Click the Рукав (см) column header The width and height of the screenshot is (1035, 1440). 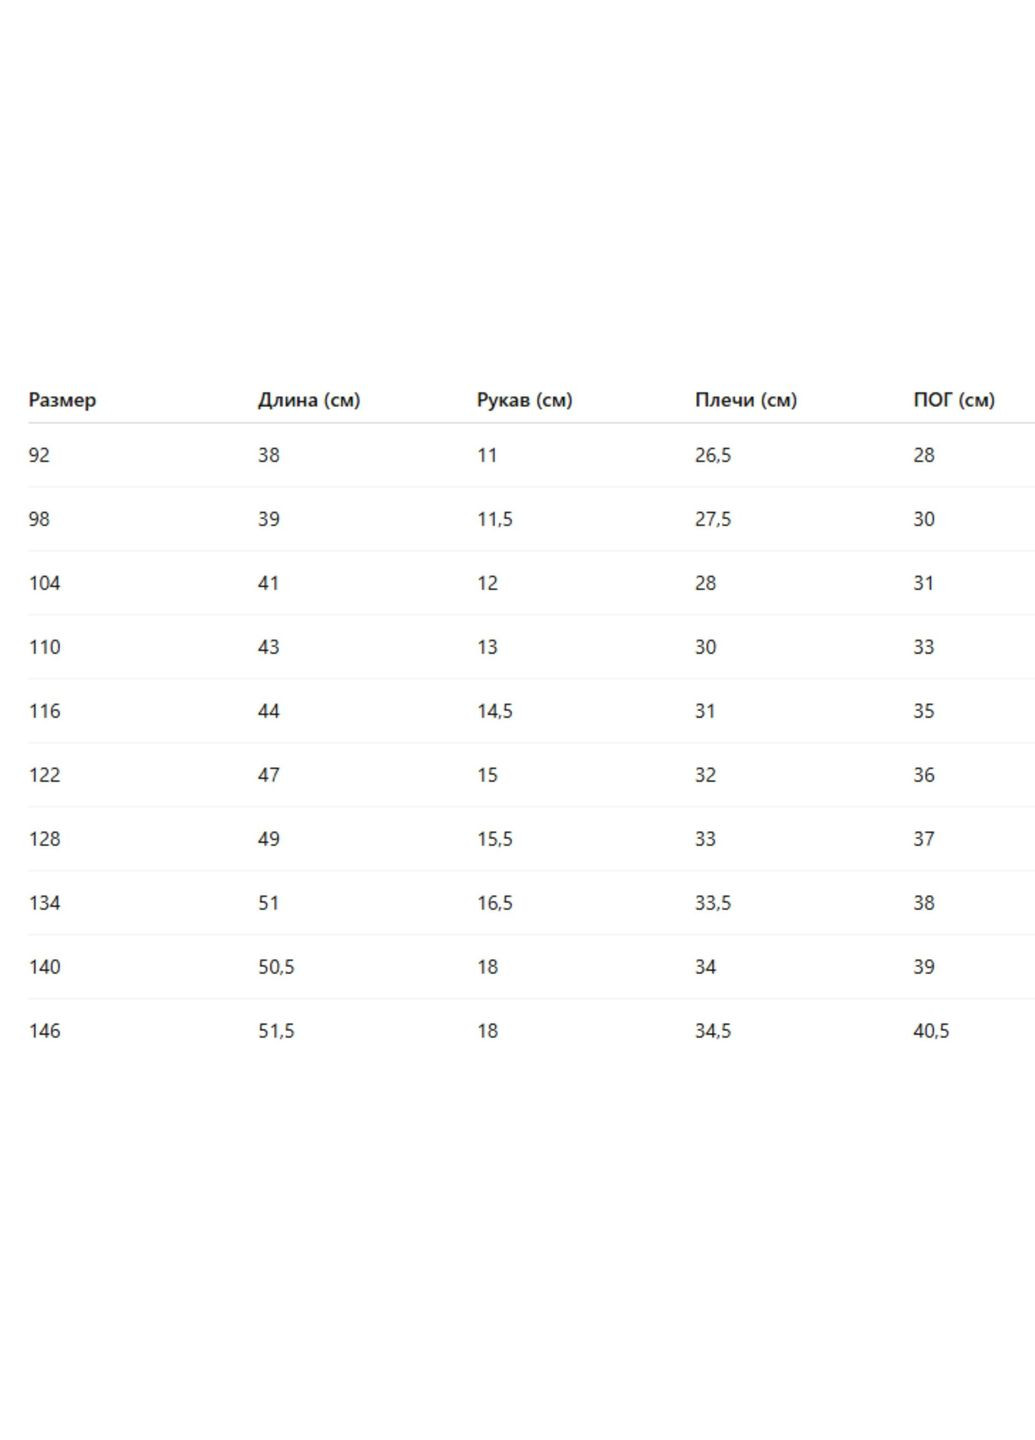pyautogui.click(x=524, y=400)
